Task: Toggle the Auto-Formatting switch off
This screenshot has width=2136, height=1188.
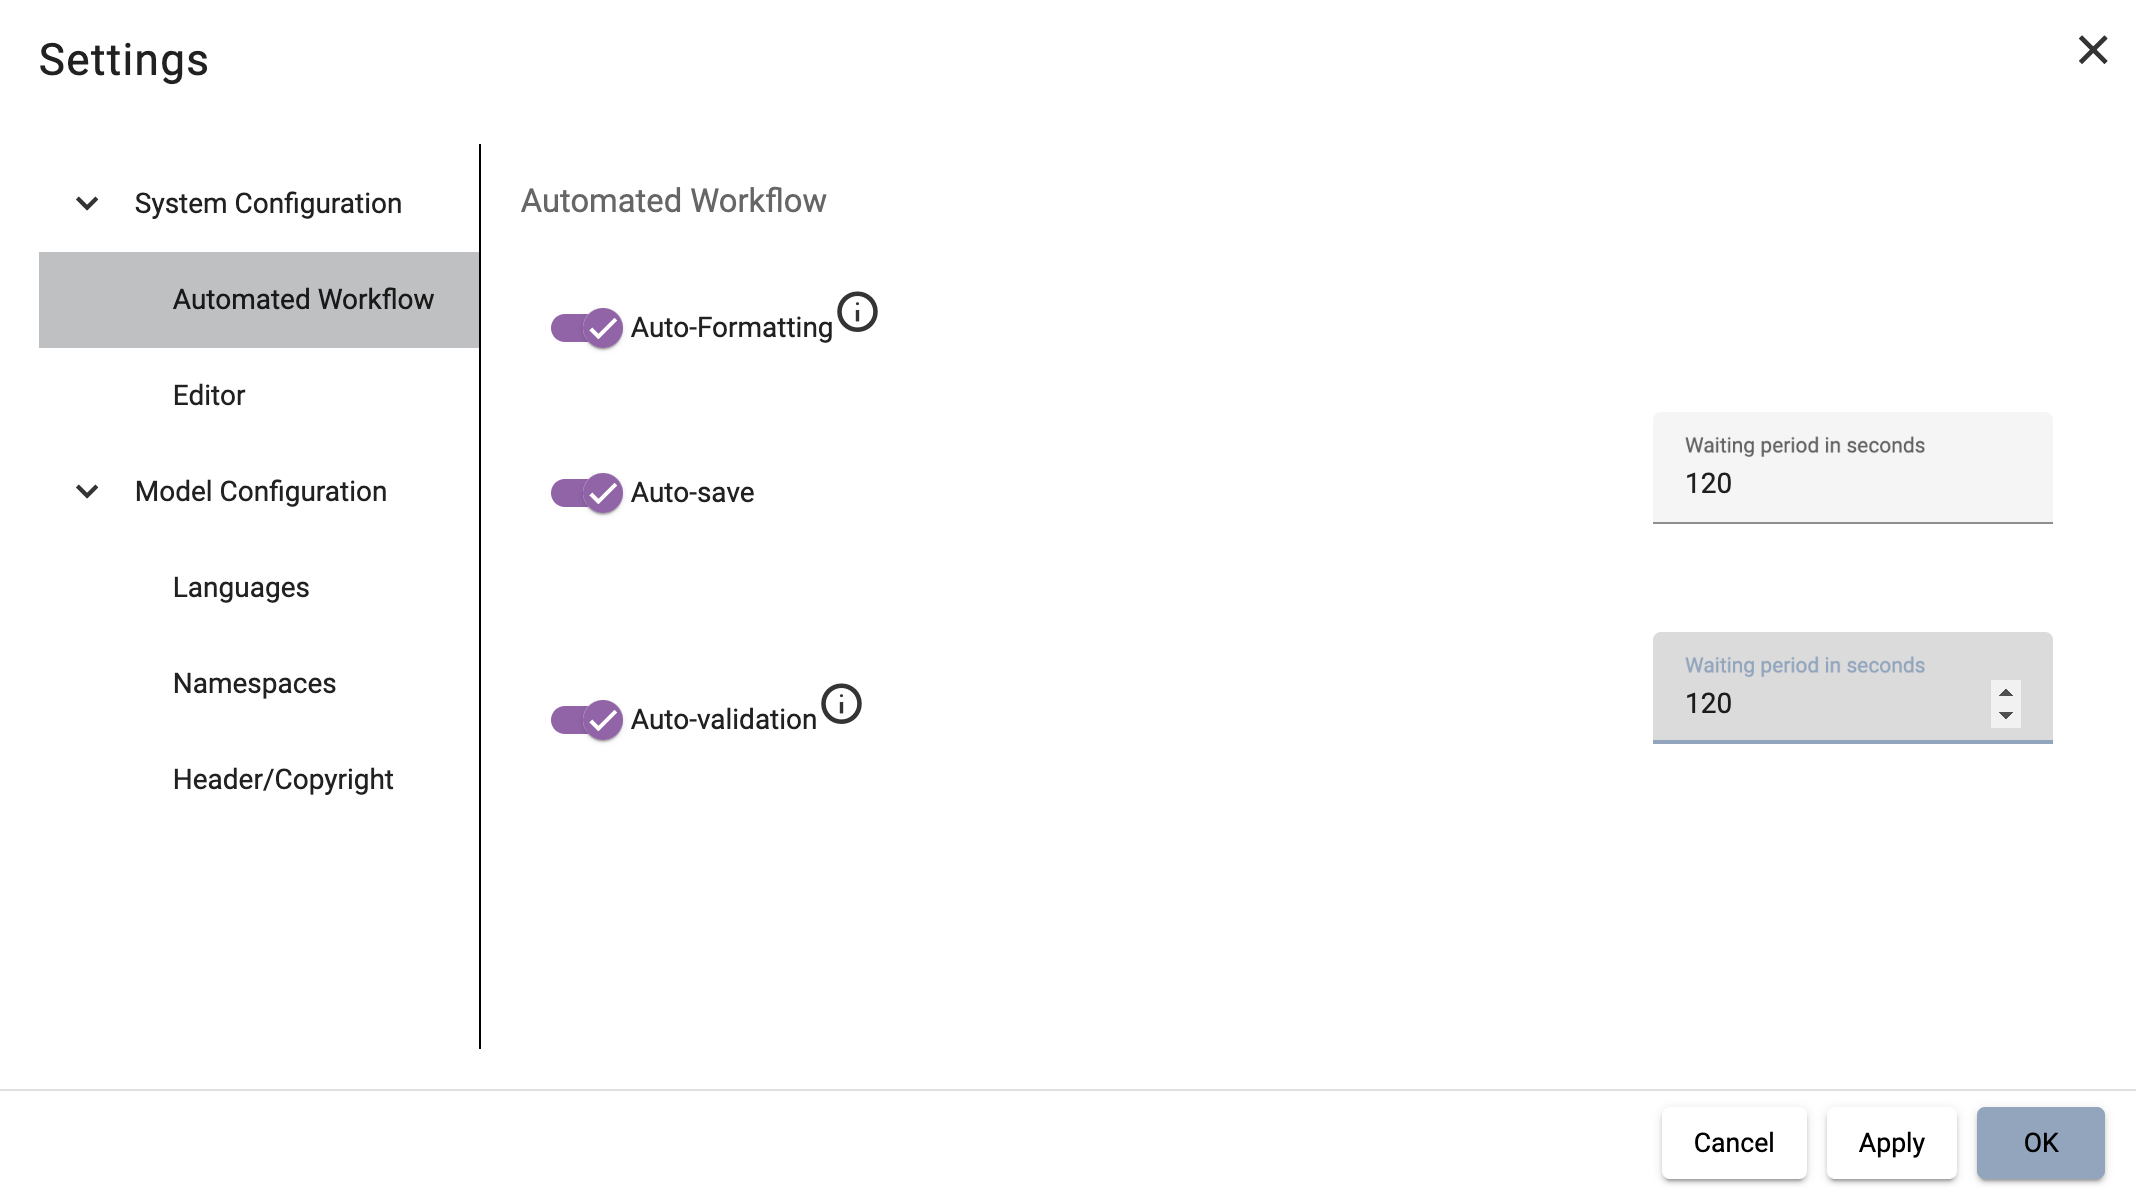Action: coord(585,326)
